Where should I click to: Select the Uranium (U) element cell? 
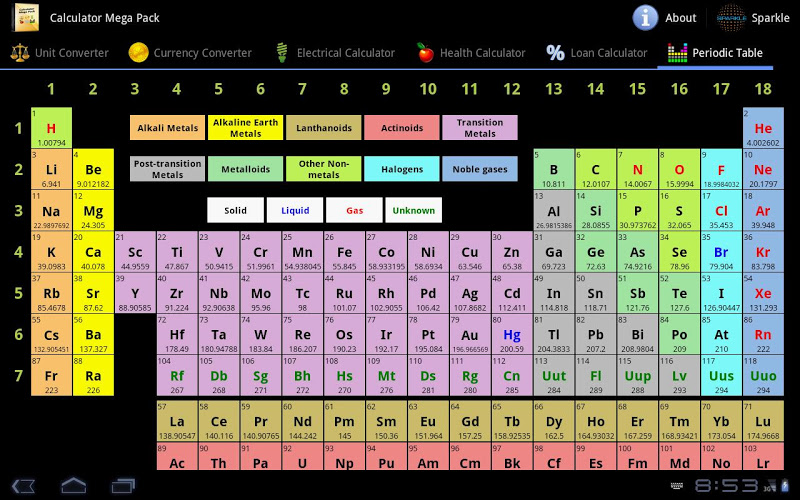303,456
